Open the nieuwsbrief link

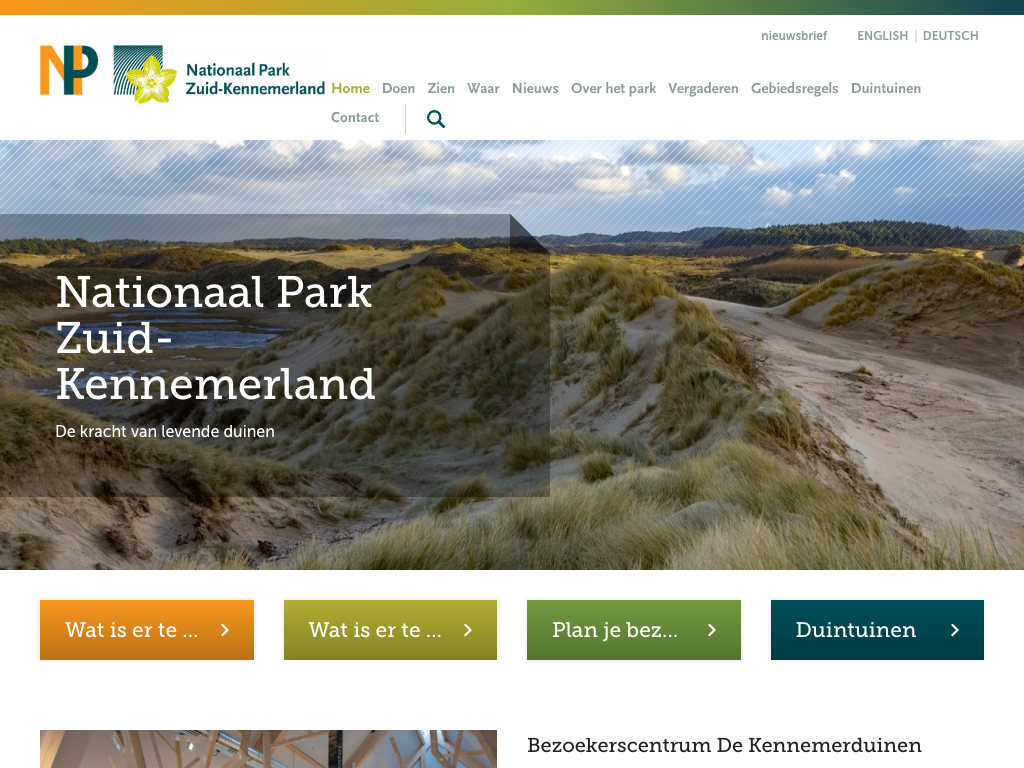click(794, 36)
